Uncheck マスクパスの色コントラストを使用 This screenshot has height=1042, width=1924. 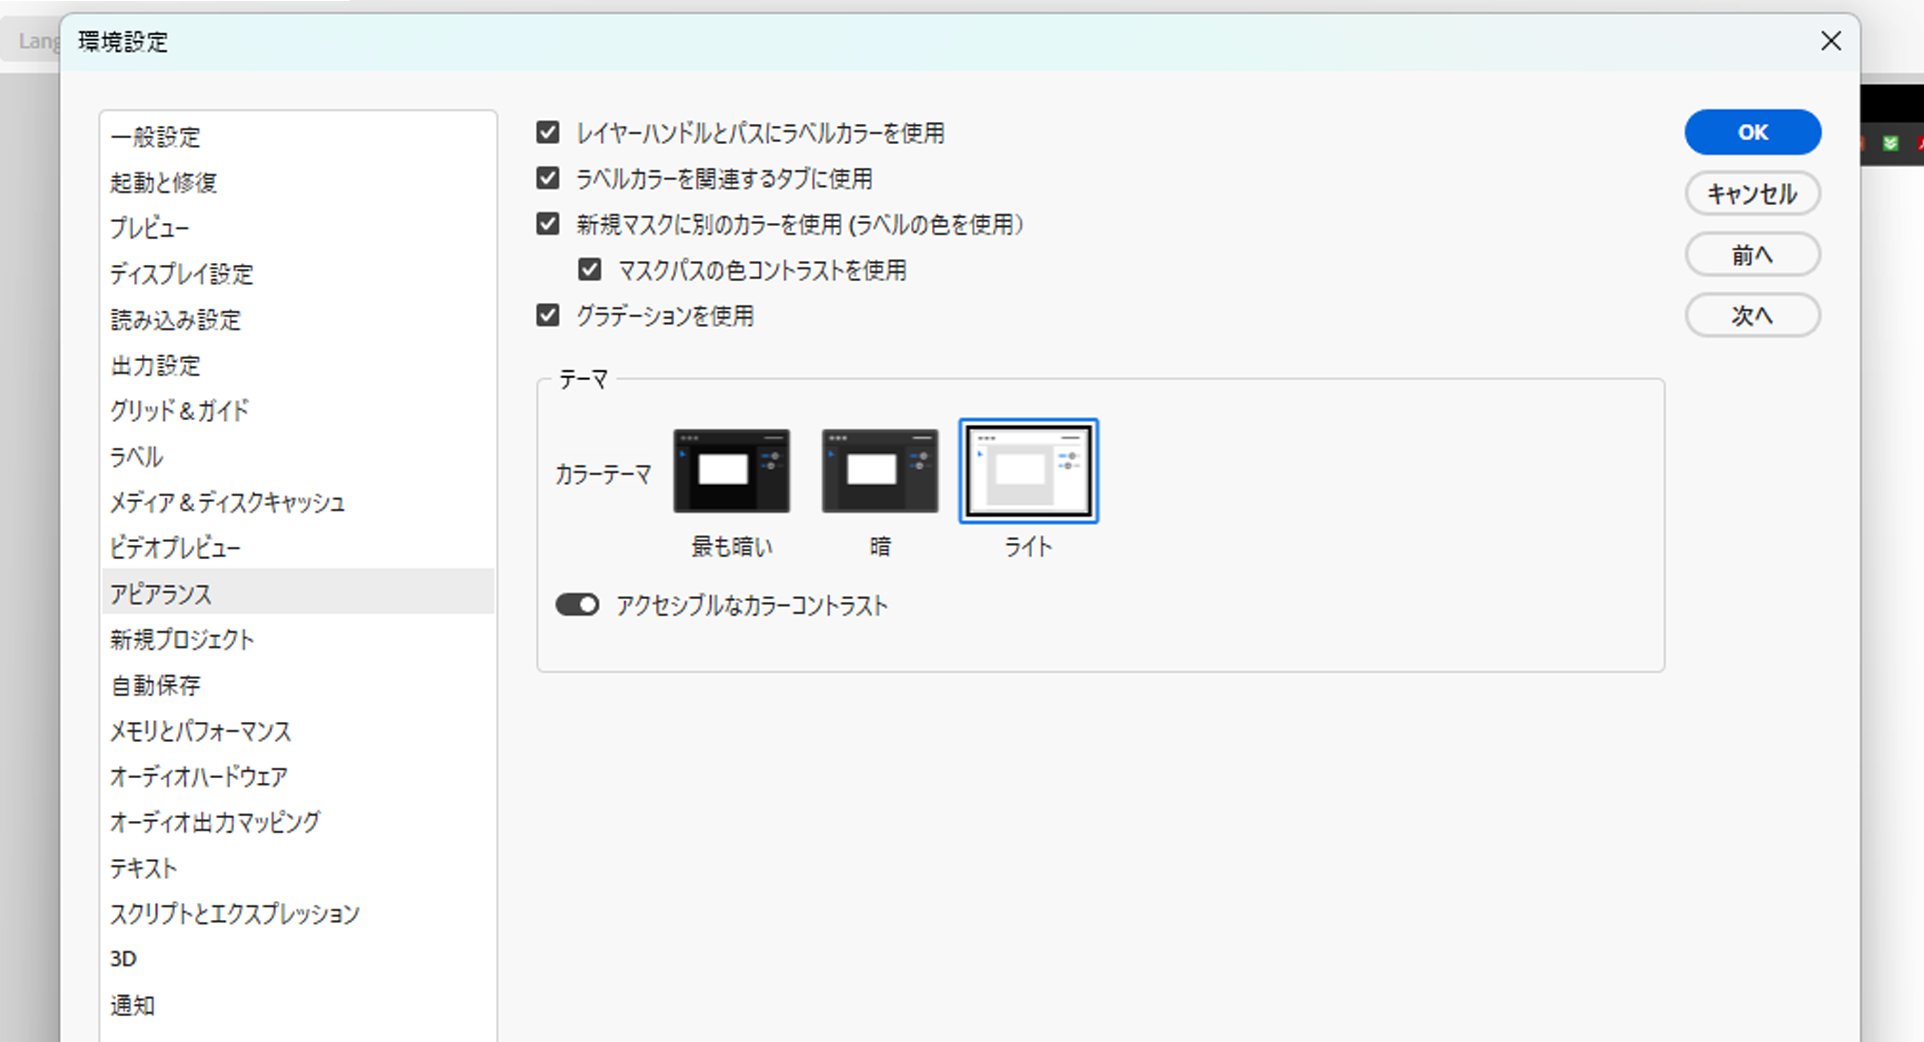[590, 270]
